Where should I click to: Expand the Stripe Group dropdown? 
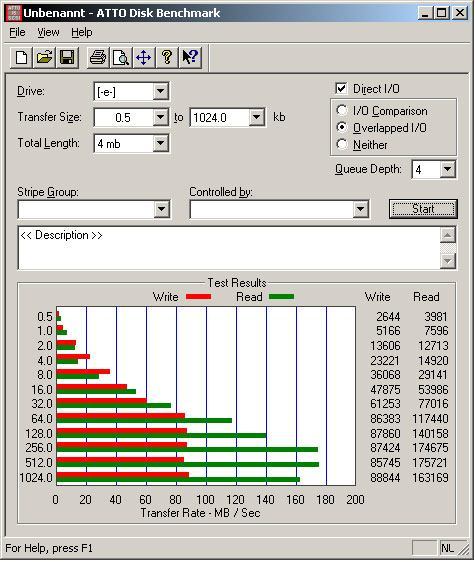pyautogui.click(x=162, y=209)
